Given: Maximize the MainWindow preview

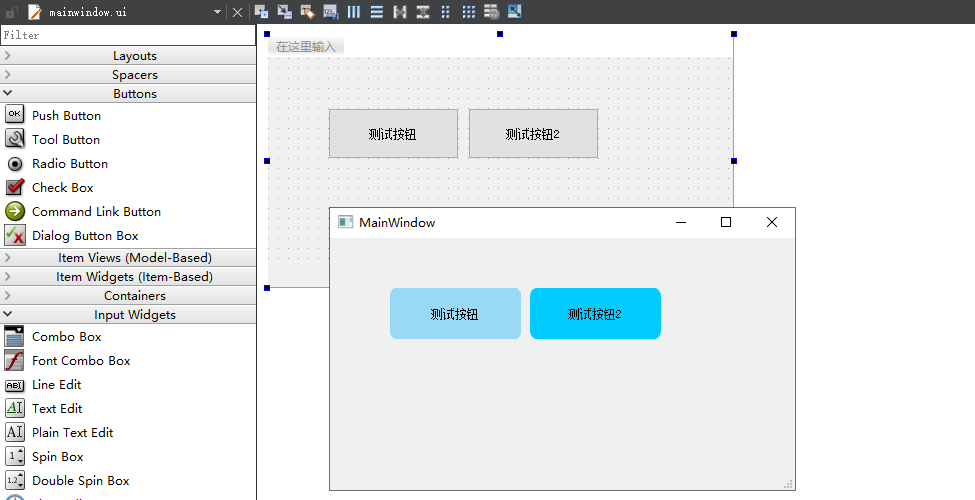Looking at the screenshot, I should (x=726, y=222).
